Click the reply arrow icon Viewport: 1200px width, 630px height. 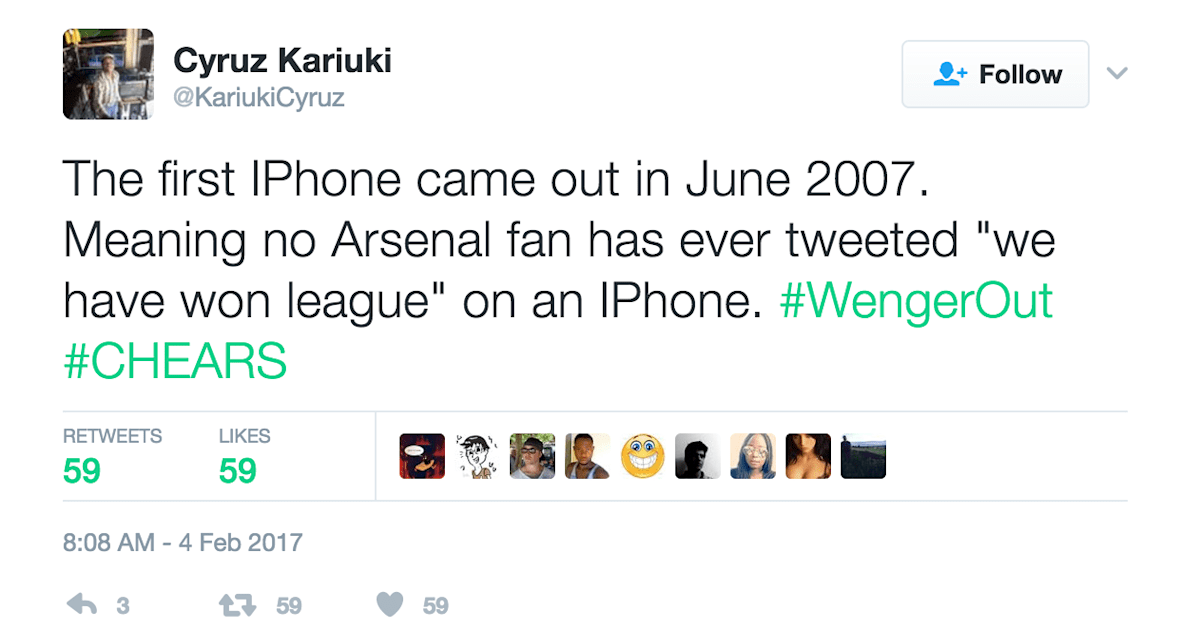coord(80,605)
